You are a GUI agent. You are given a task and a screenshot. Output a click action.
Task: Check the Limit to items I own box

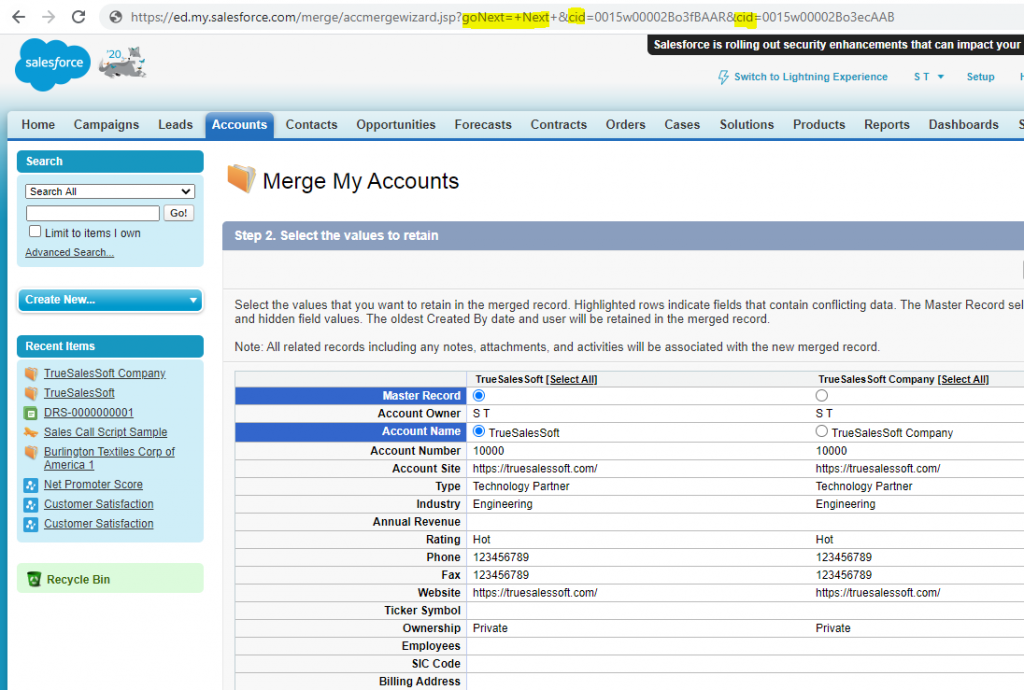(35, 231)
